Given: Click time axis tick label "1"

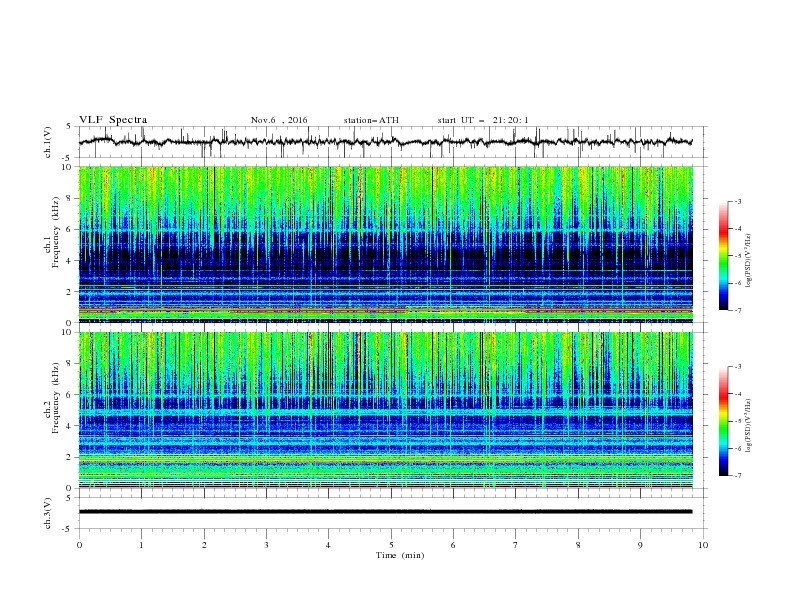Looking at the screenshot, I should coord(141,545).
